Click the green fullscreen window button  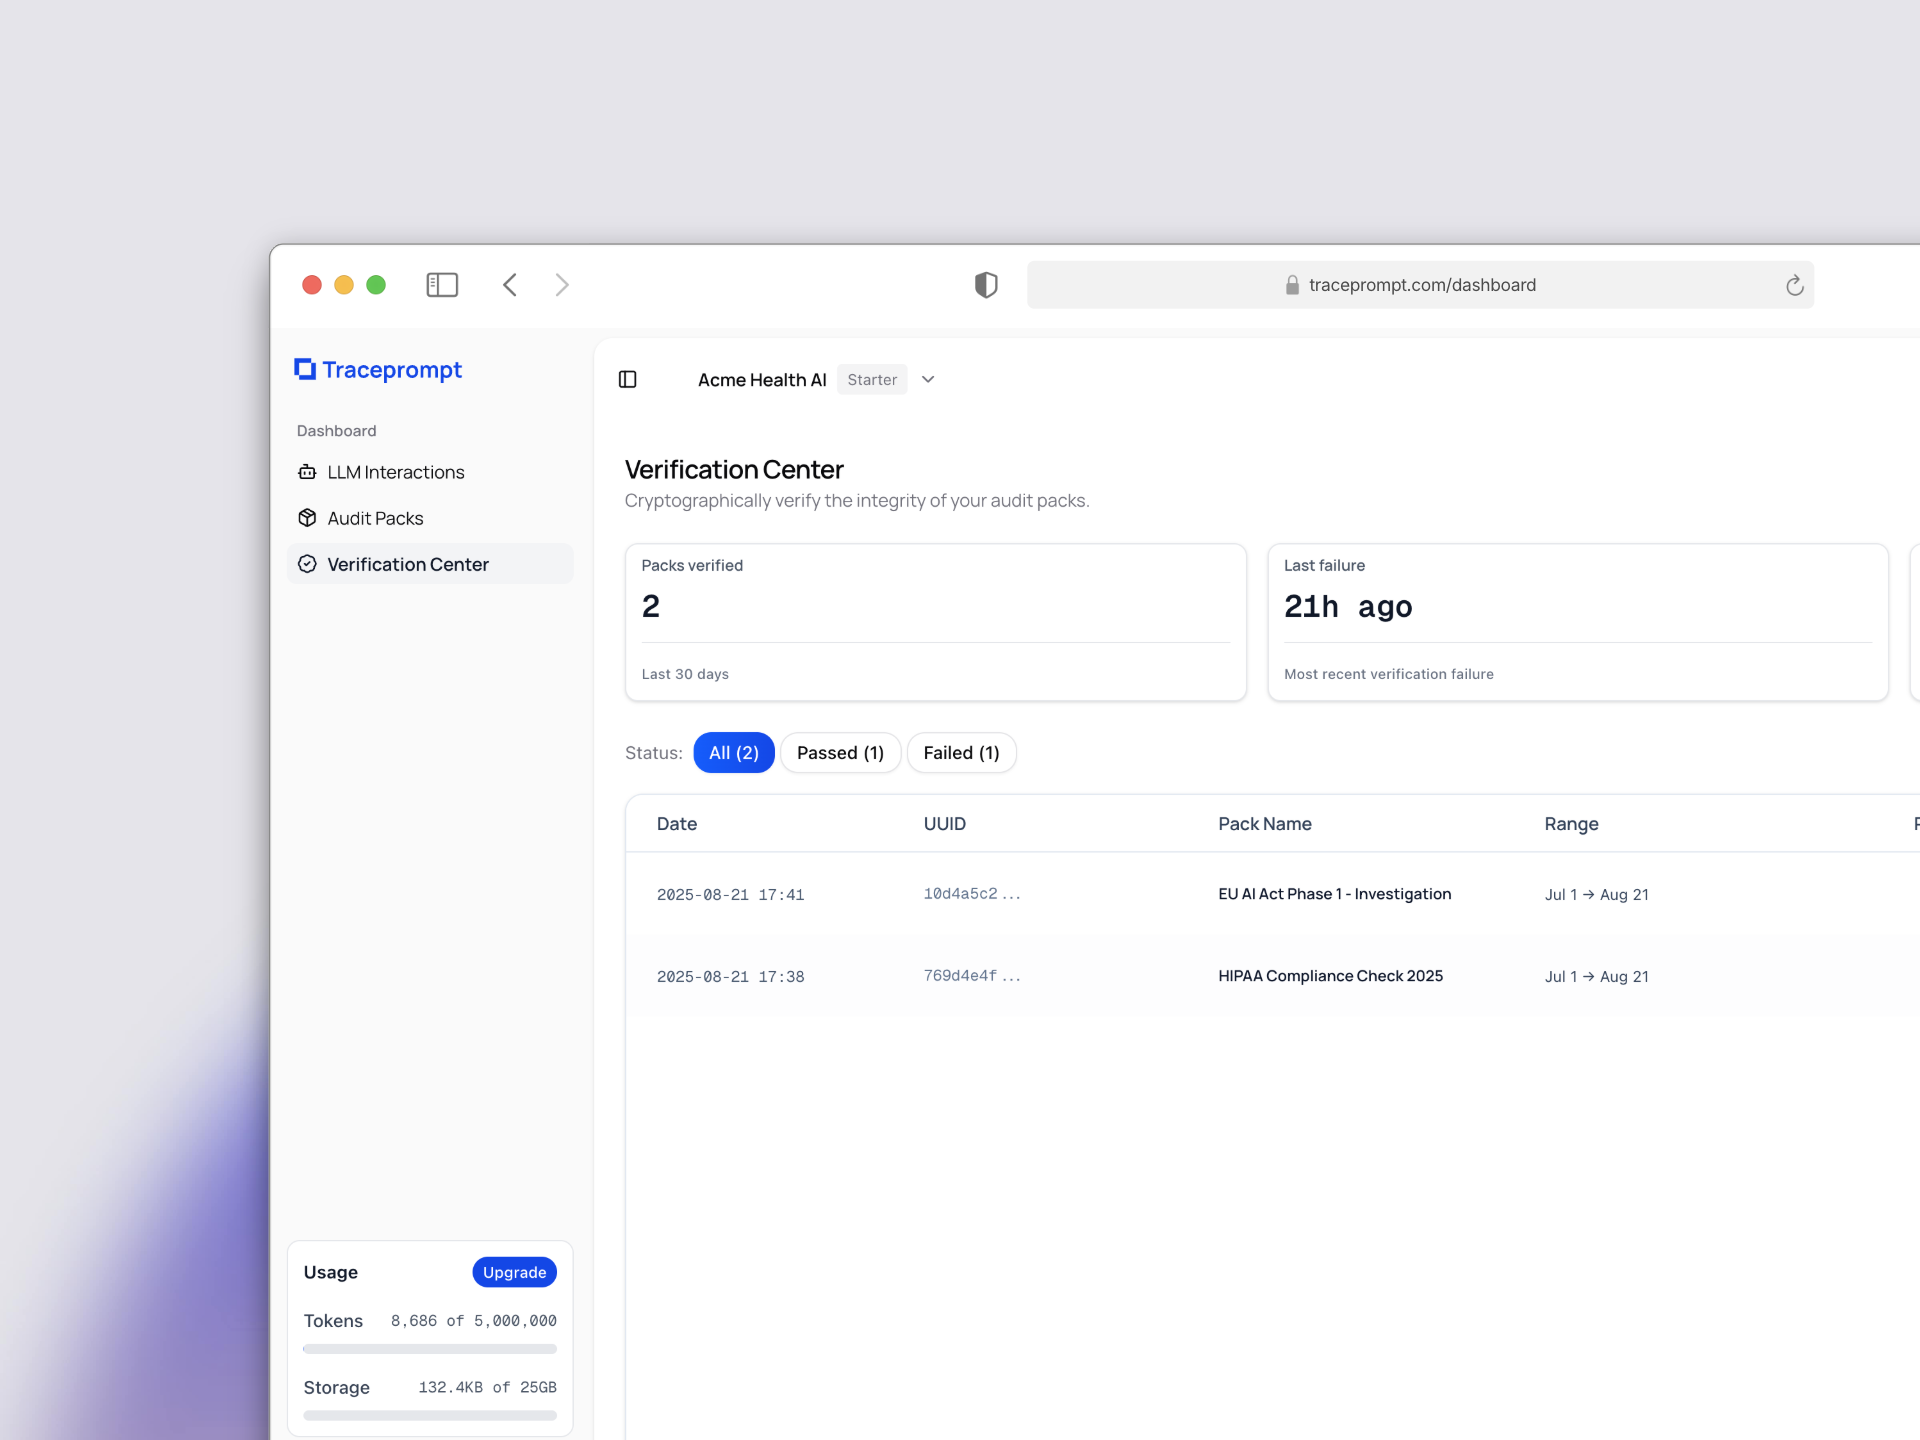pyautogui.click(x=376, y=285)
